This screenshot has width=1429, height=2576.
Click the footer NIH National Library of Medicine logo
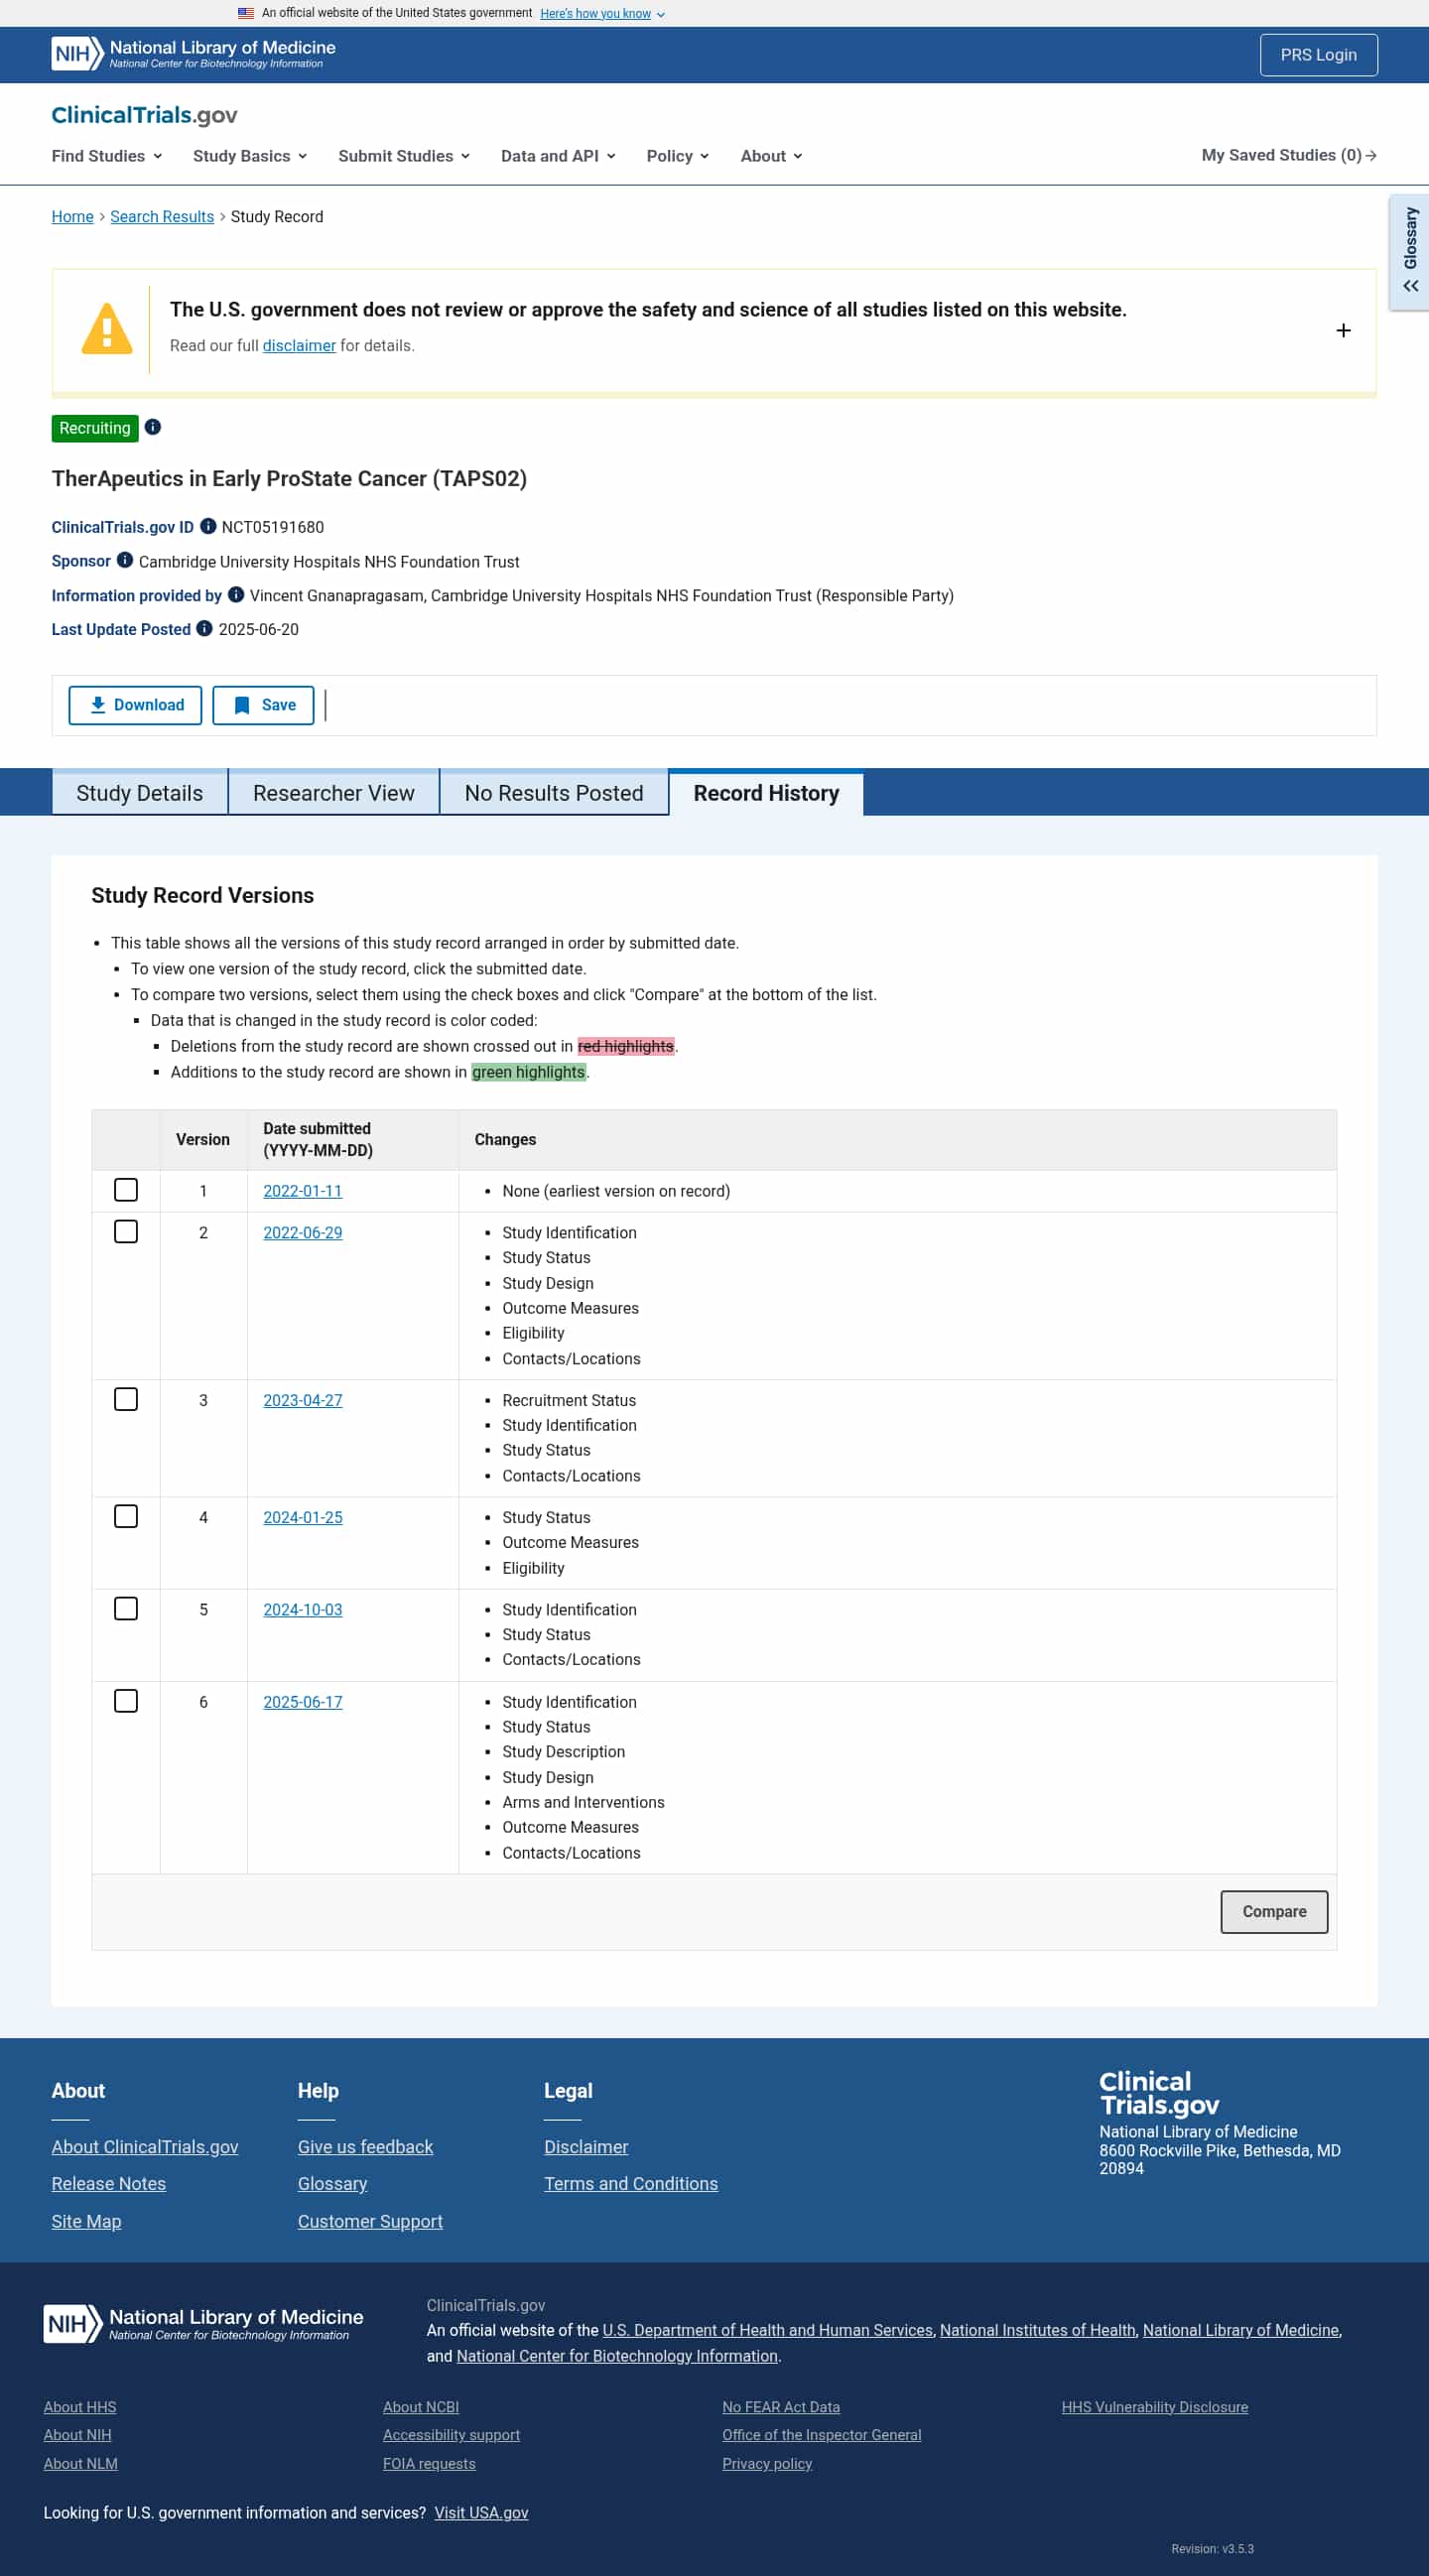pyautogui.click(x=203, y=2323)
